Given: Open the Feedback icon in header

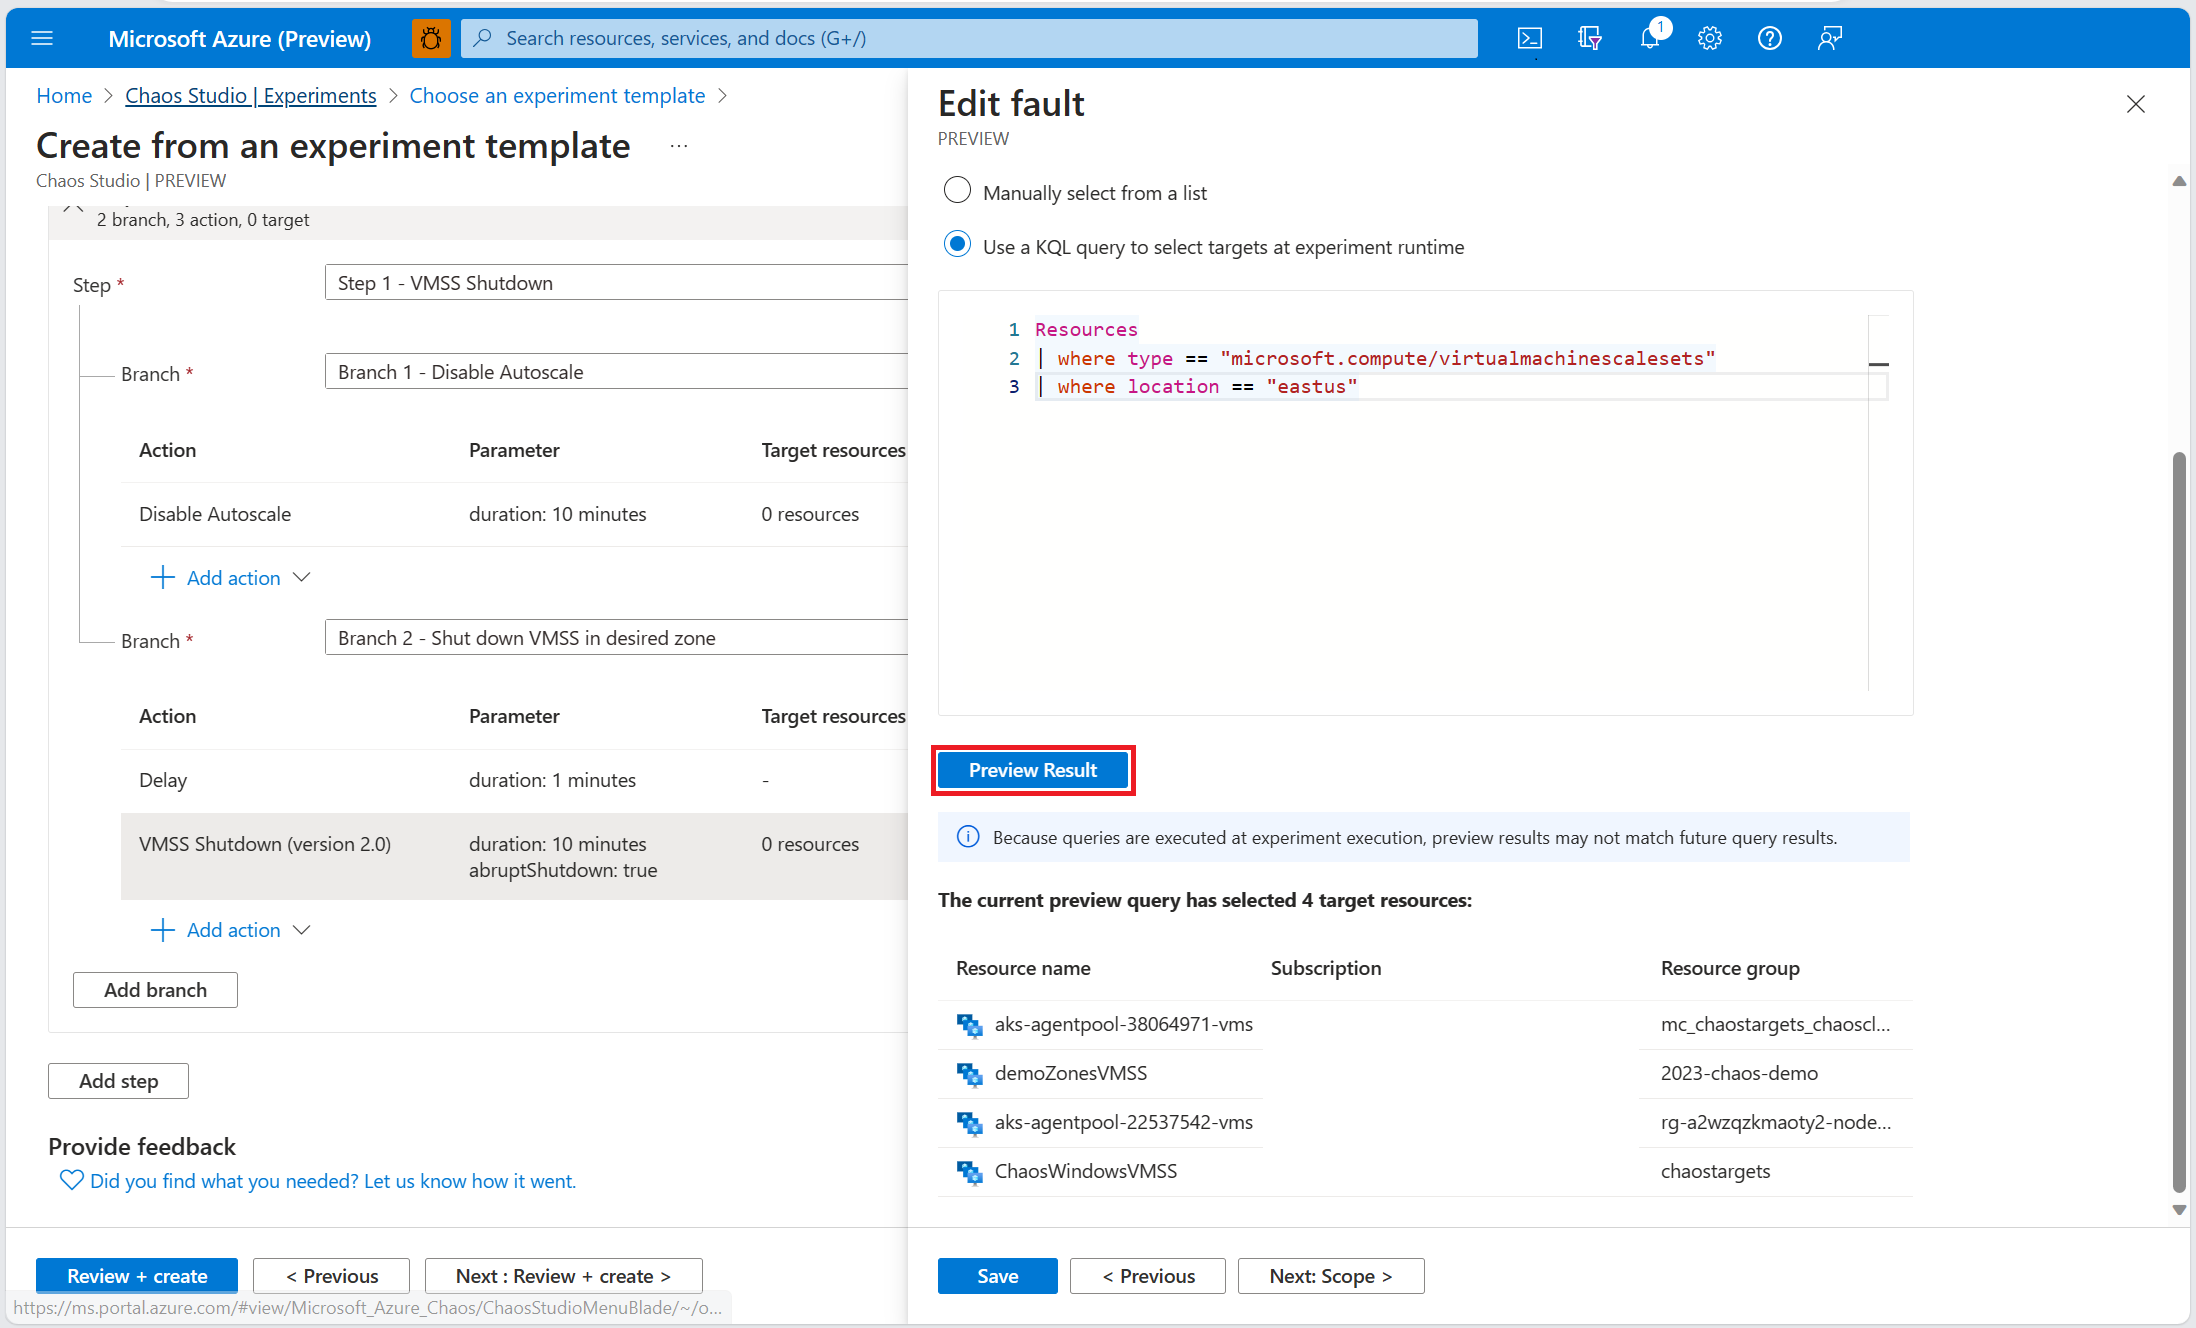Looking at the screenshot, I should point(1829,38).
